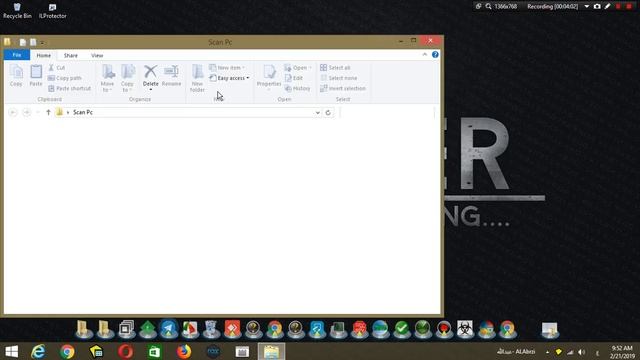Screen dimensions: 640x360
Task: Click the recorder pencil annotate icon
Action: pyautogui.click(x=608, y=6)
